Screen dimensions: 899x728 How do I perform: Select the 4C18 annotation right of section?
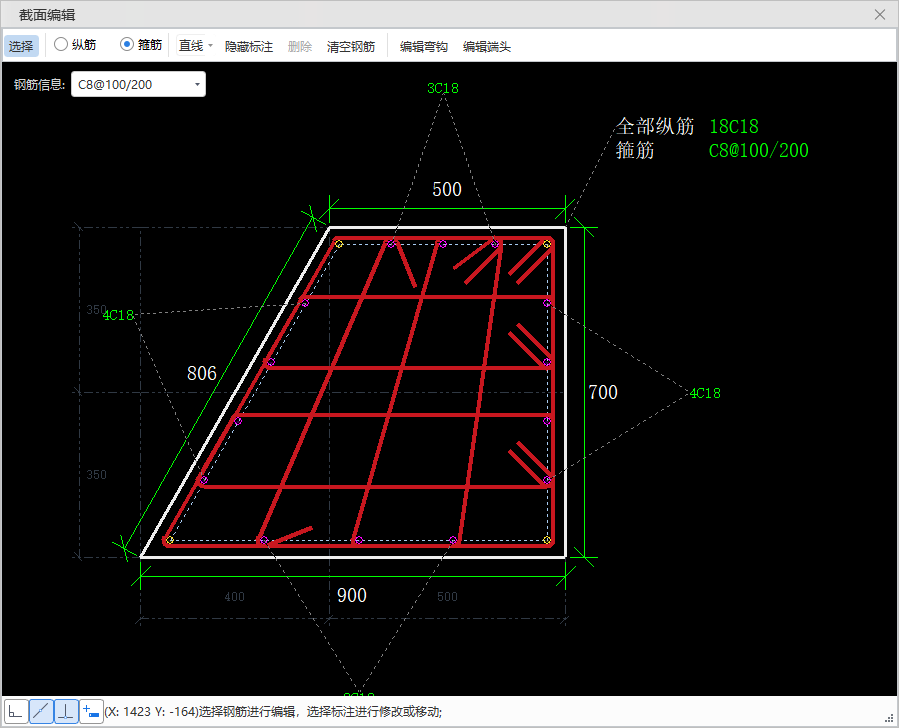pos(705,393)
